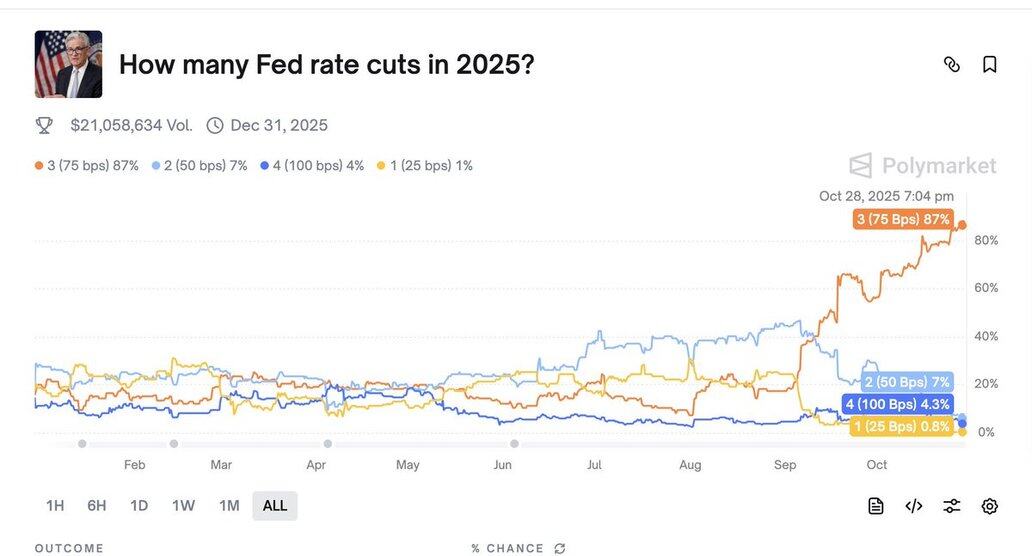Open the document notes icon below chart

[x=876, y=506]
